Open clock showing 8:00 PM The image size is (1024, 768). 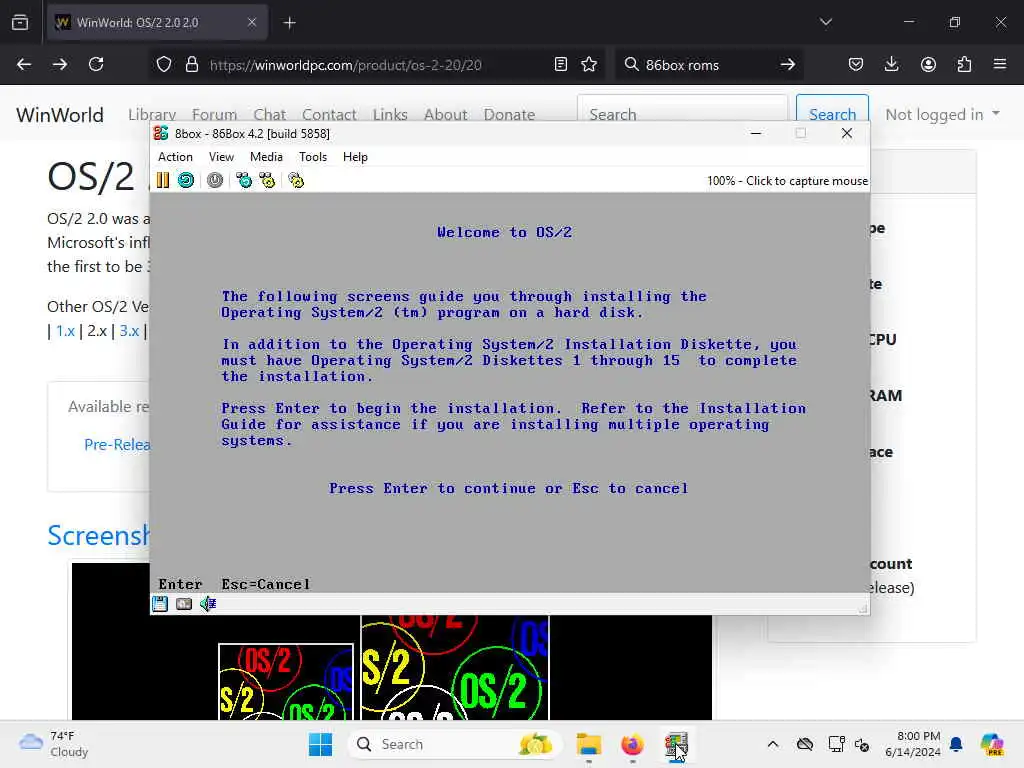[x=913, y=744]
